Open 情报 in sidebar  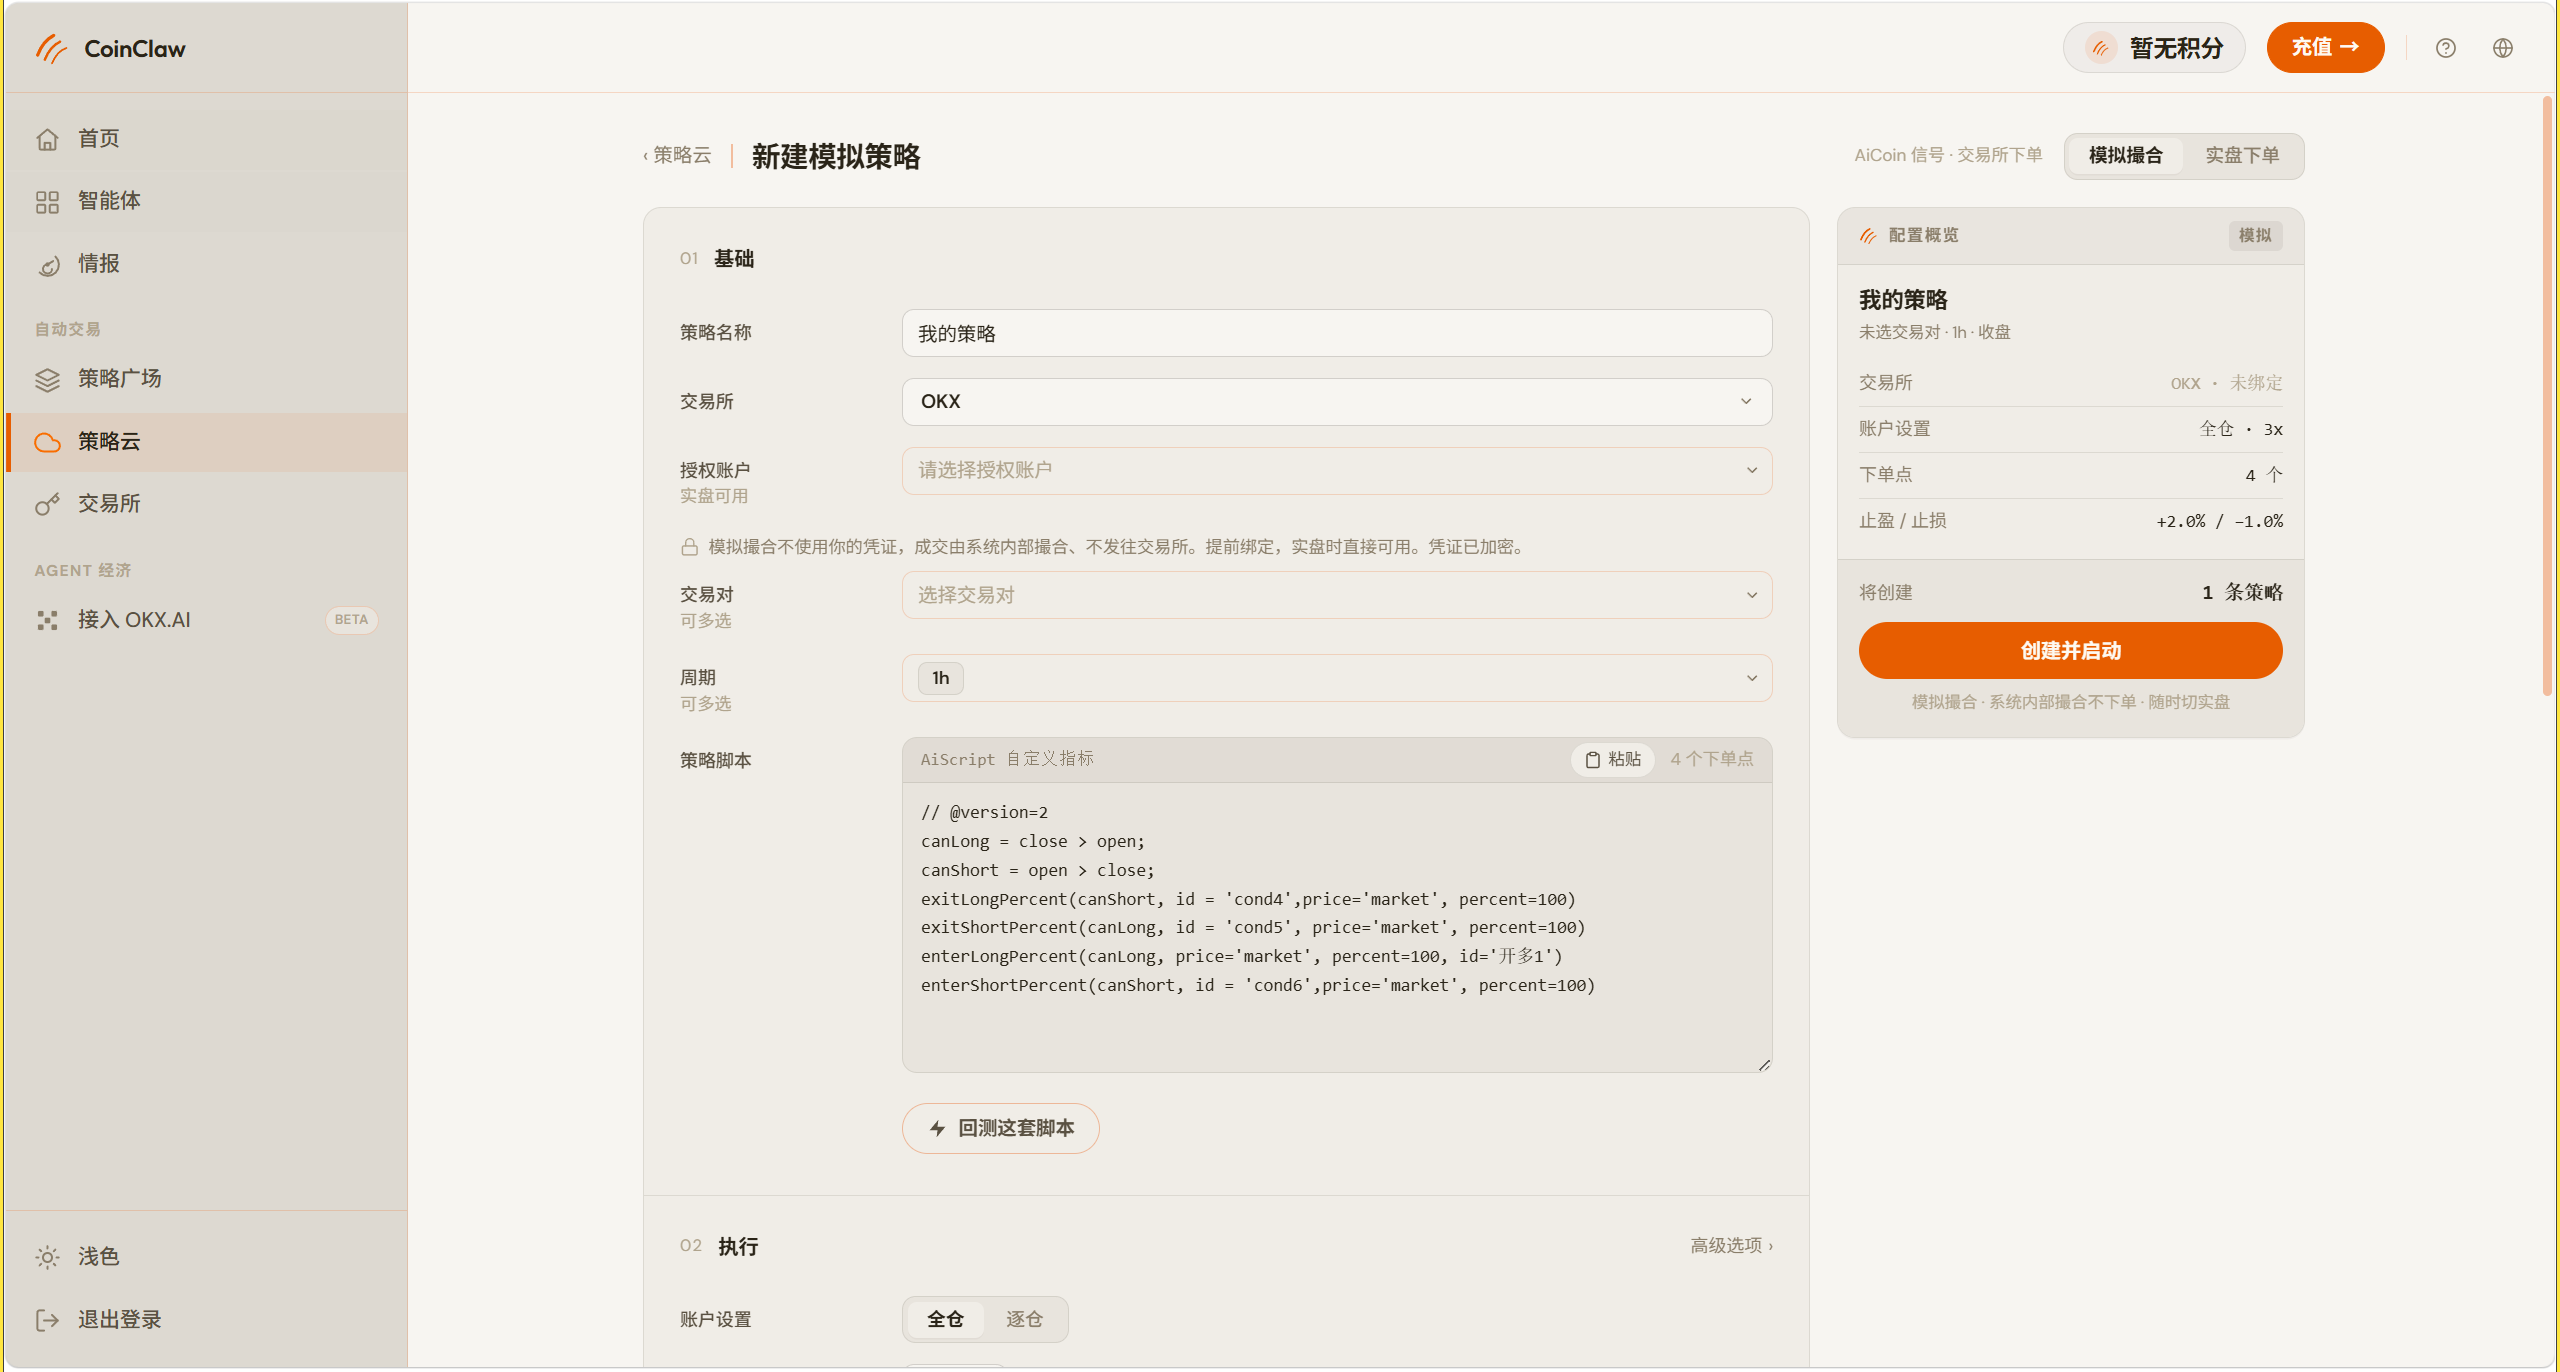coord(207,265)
